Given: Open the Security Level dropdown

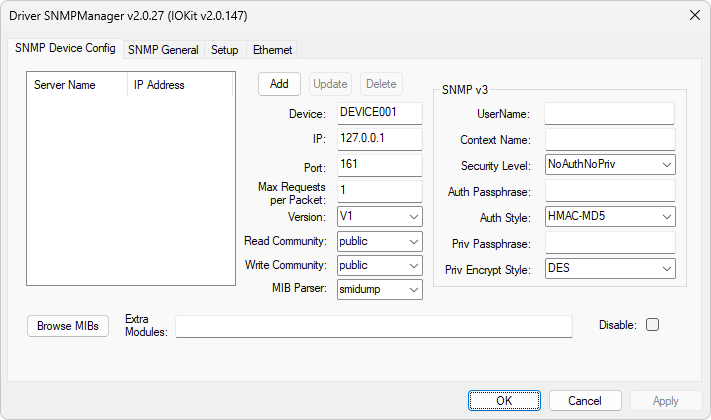Looking at the screenshot, I should click(610, 165).
